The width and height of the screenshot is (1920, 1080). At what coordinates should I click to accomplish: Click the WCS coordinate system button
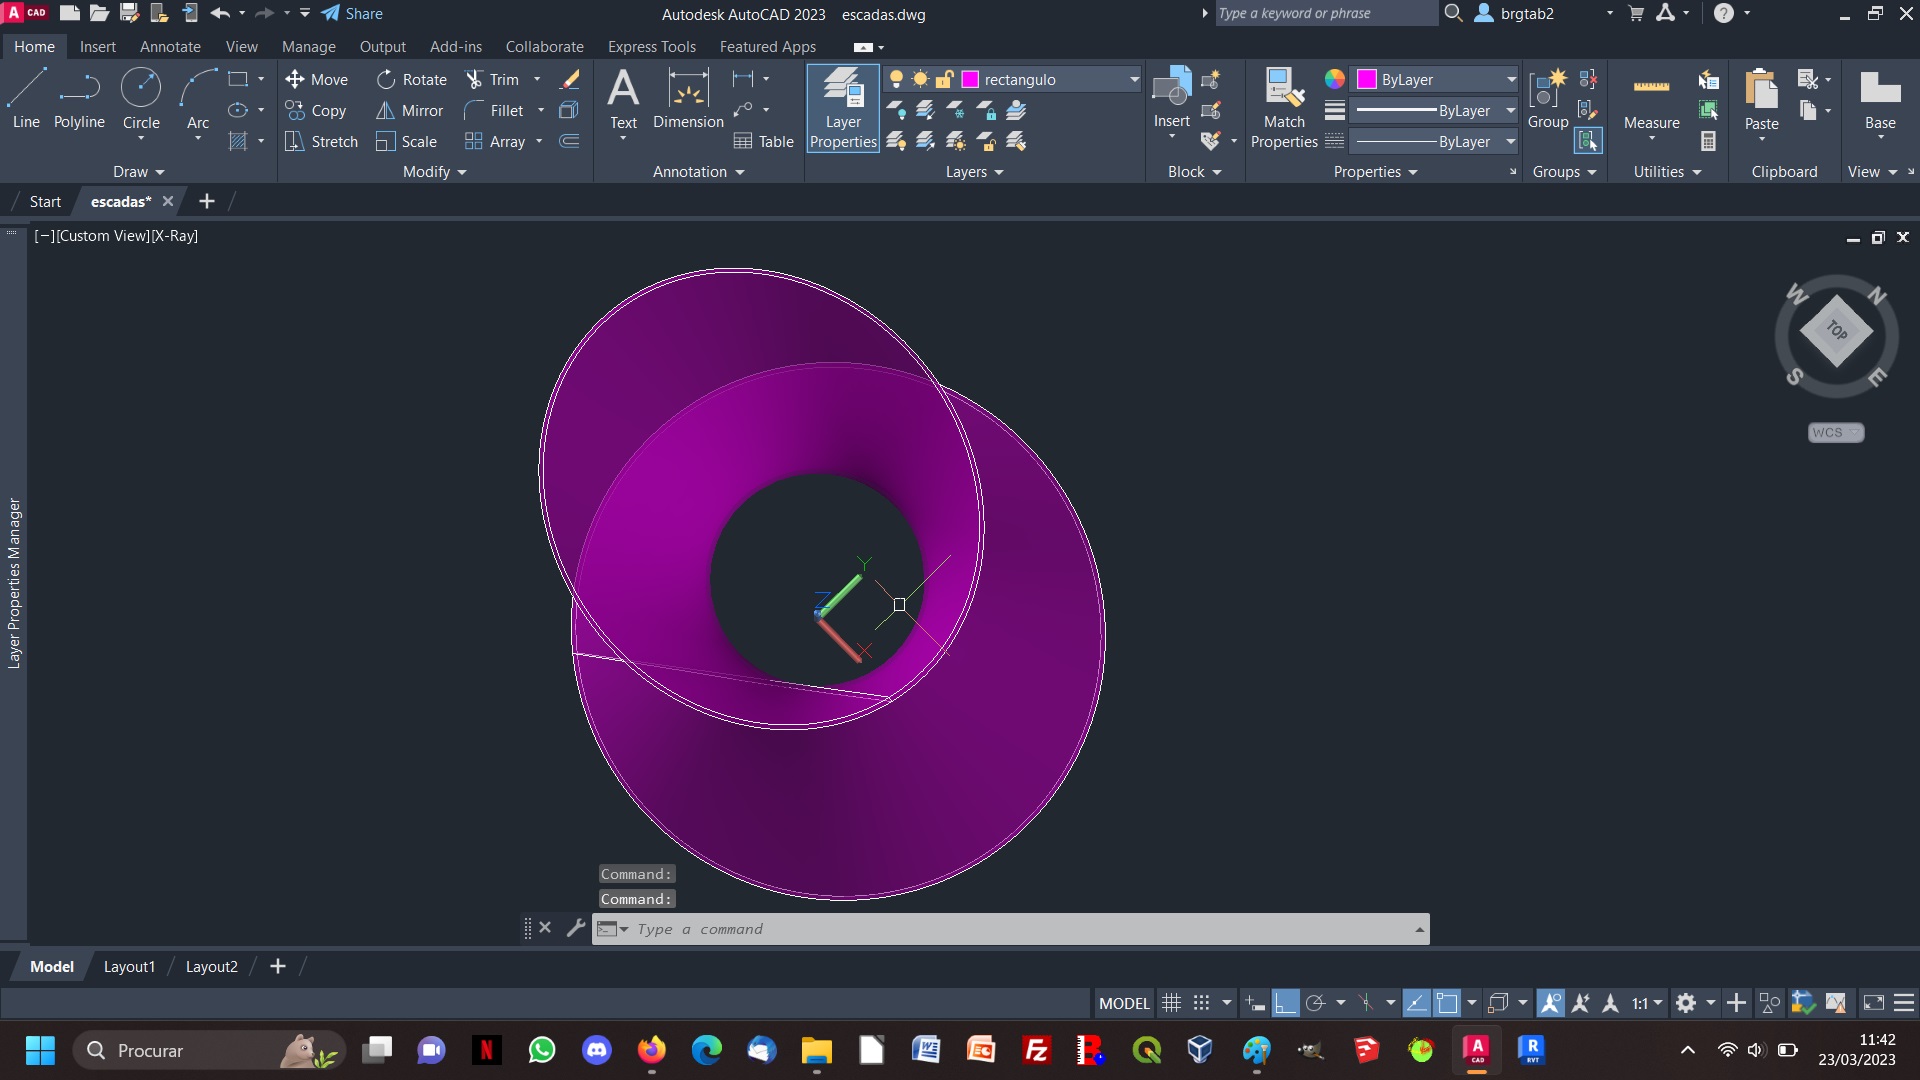coord(1836,432)
